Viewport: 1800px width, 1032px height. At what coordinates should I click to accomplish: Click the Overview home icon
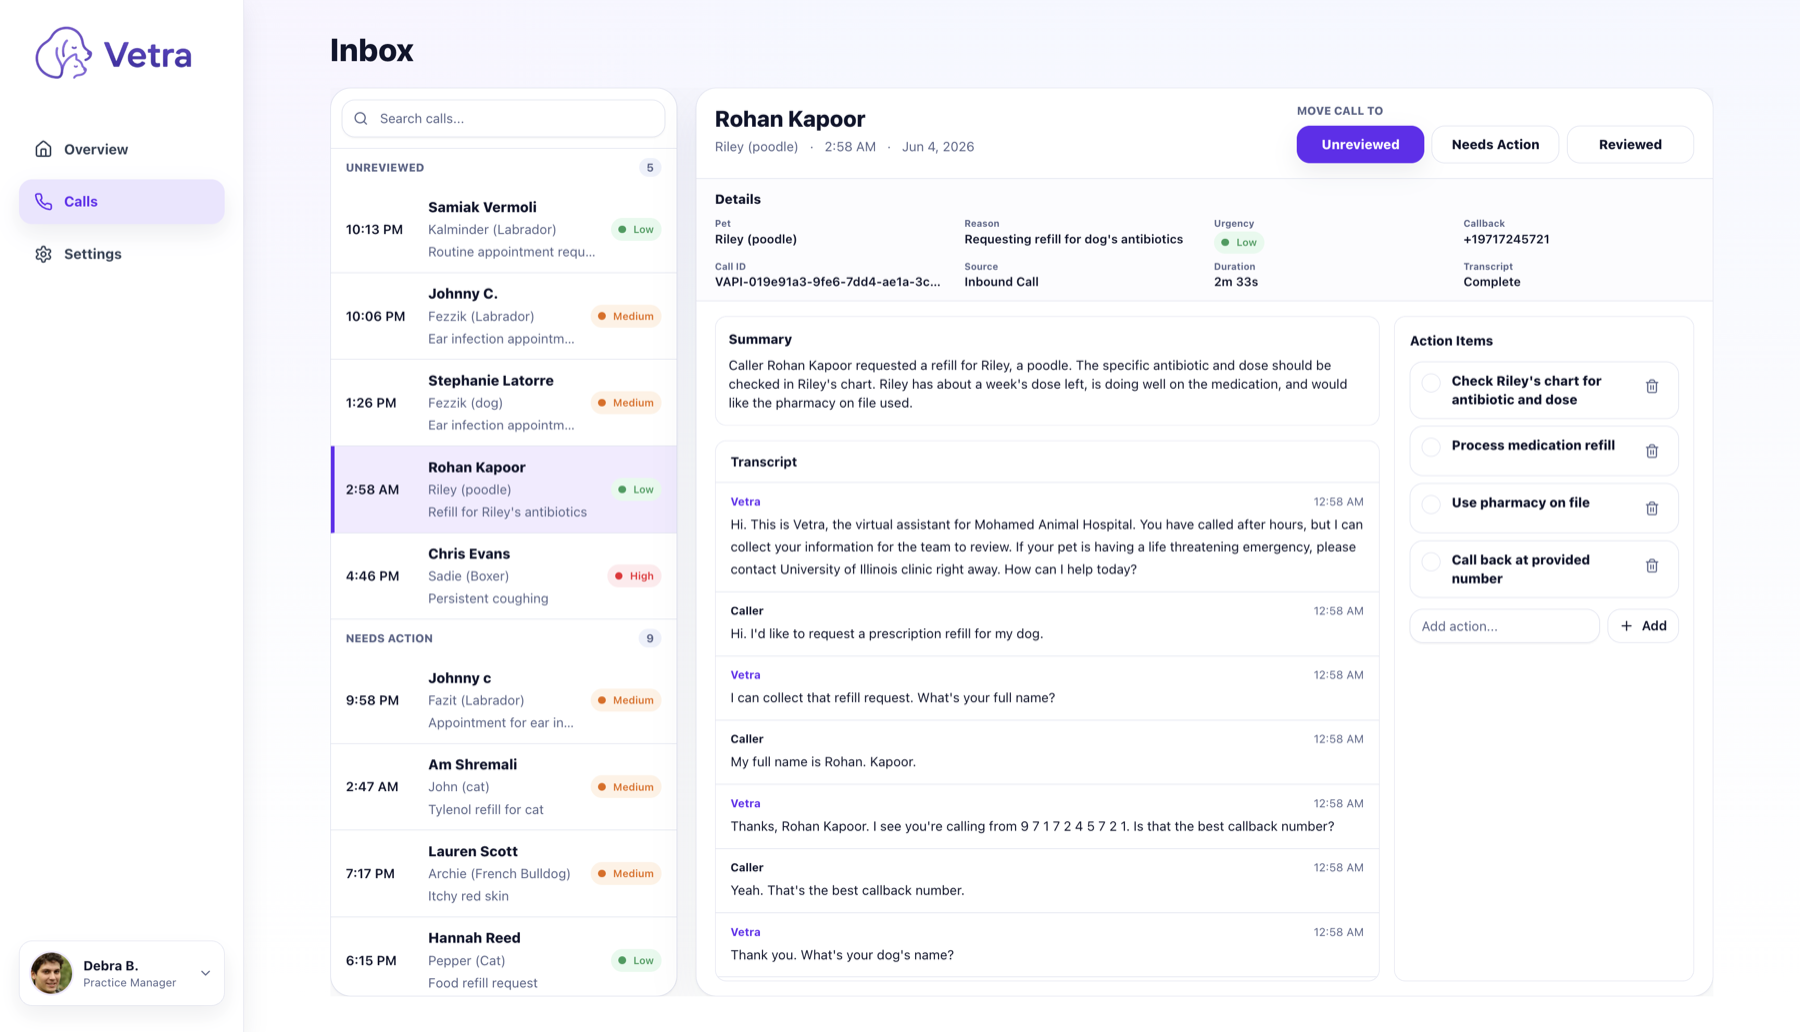pyautogui.click(x=43, y=149)
